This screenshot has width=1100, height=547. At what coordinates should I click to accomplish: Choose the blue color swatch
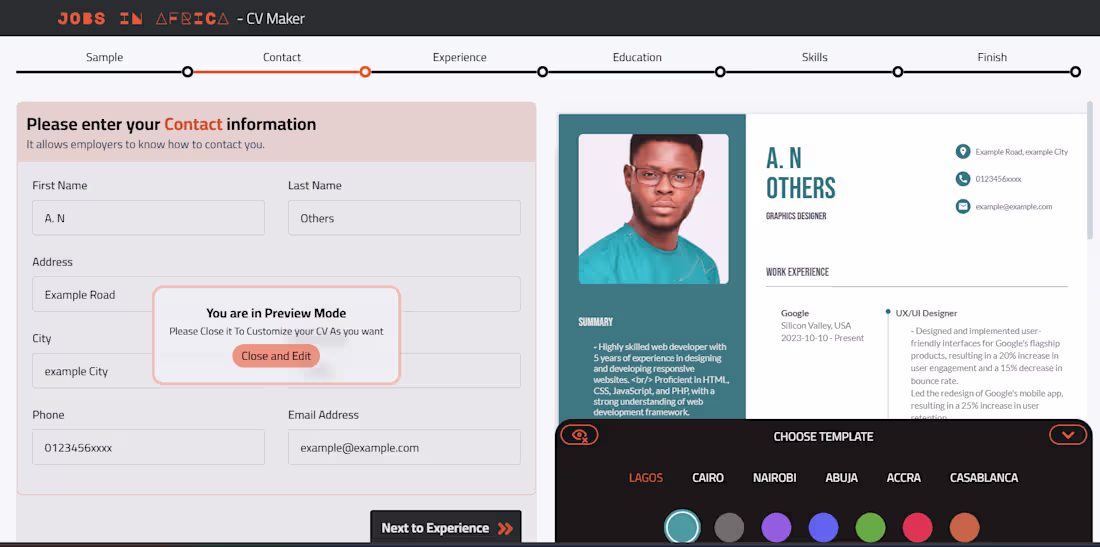pos(823,527)
